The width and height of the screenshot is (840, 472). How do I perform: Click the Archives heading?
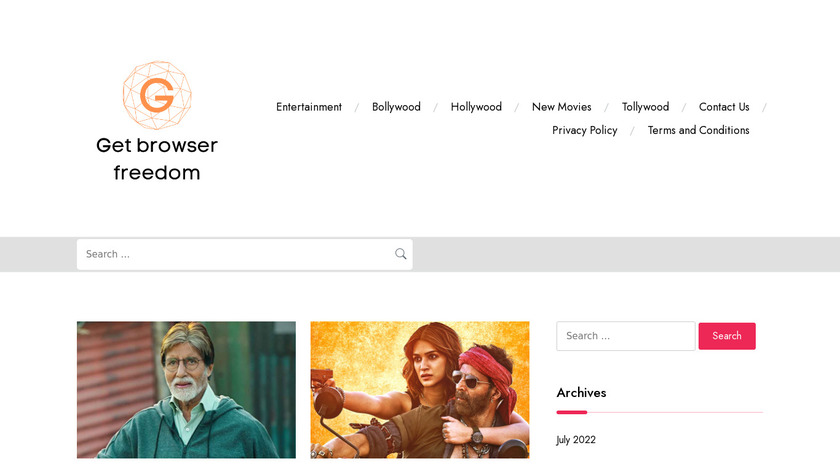tap(581, 393)
